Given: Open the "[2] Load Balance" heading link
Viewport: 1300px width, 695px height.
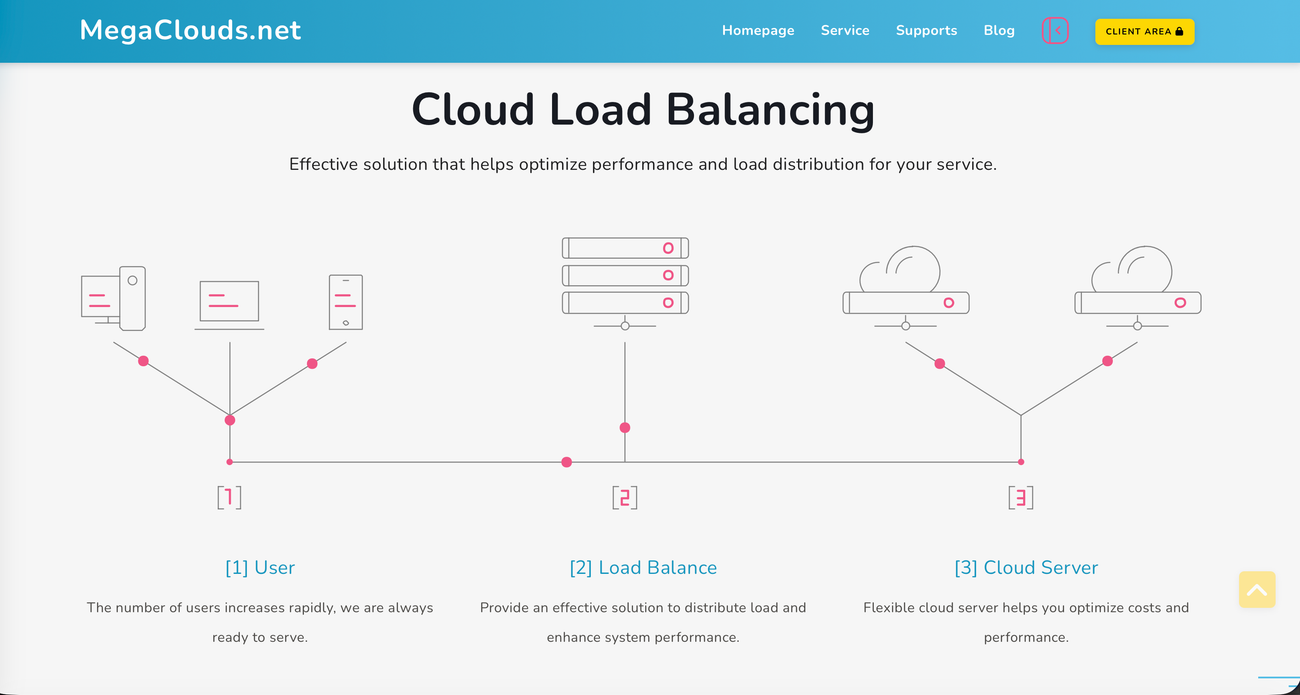Looking at the screenshot, I should pyautogui.click(x=643, y=568).
